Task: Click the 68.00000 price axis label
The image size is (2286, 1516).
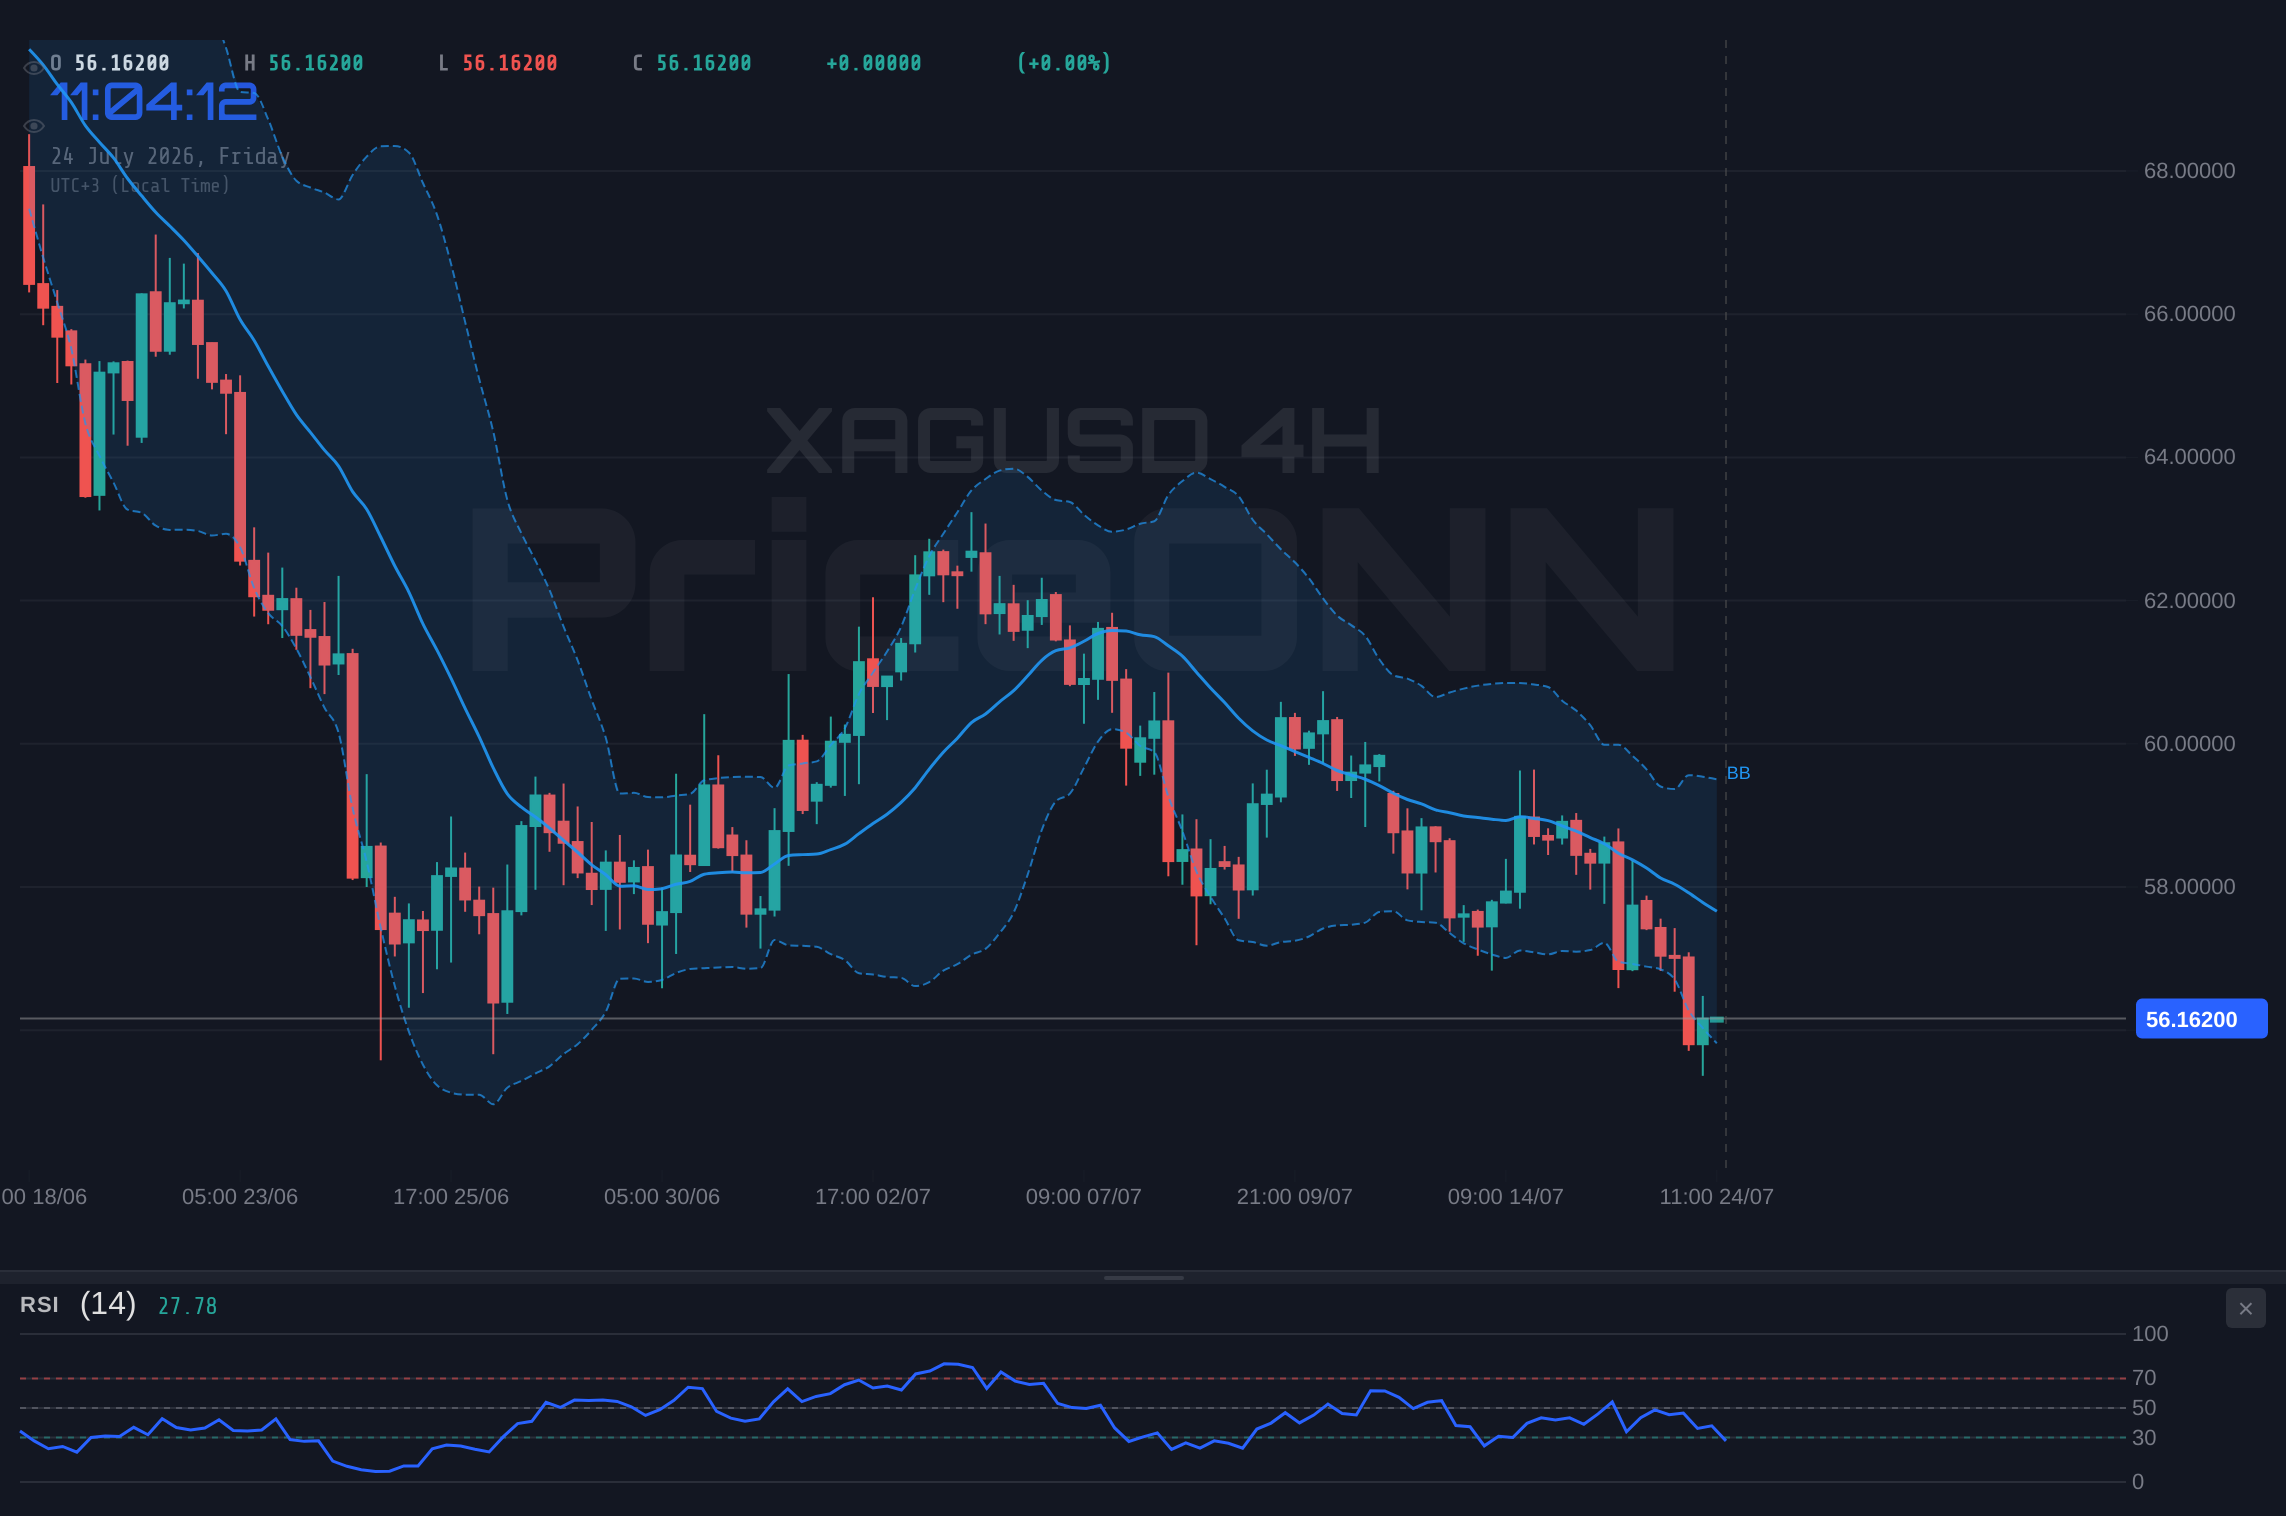Action: [x=2189, y=171]
